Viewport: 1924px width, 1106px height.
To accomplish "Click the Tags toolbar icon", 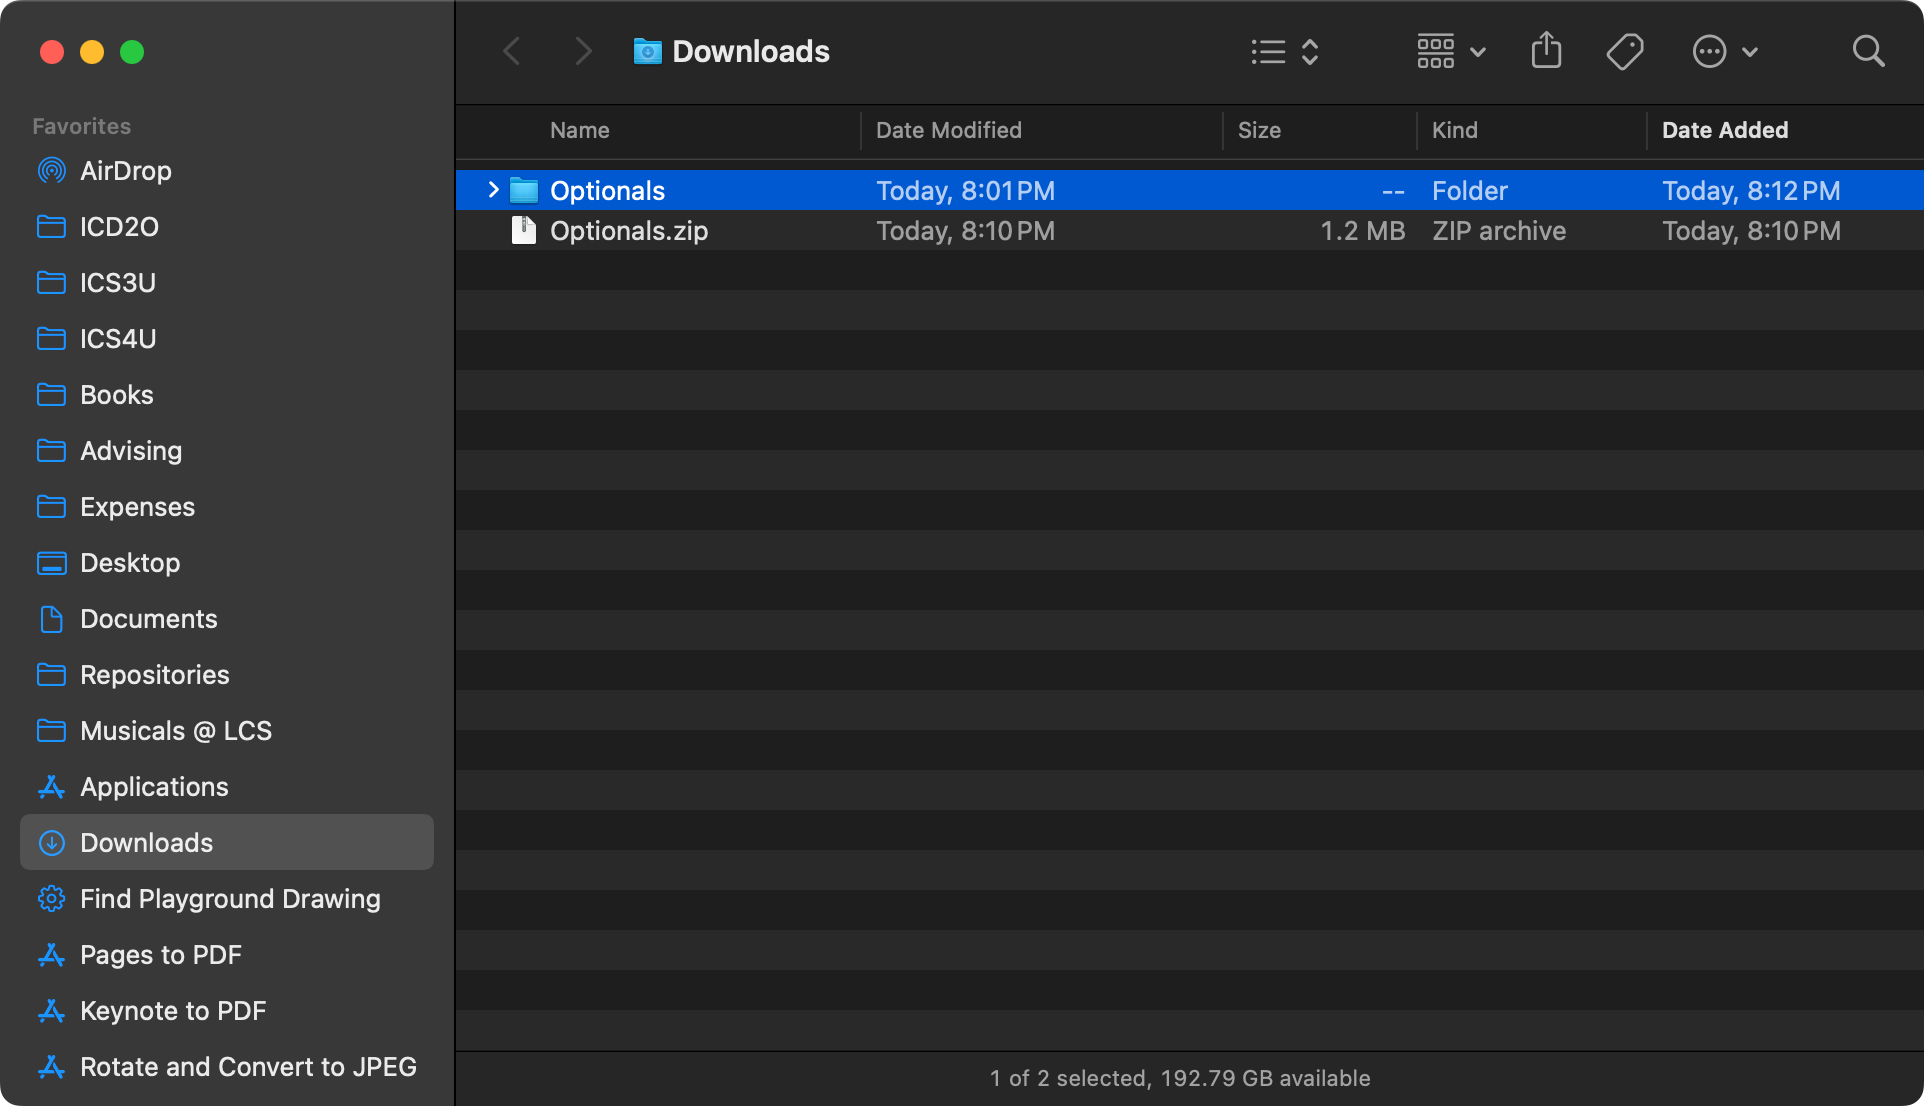I will (x=1624, y=51).
